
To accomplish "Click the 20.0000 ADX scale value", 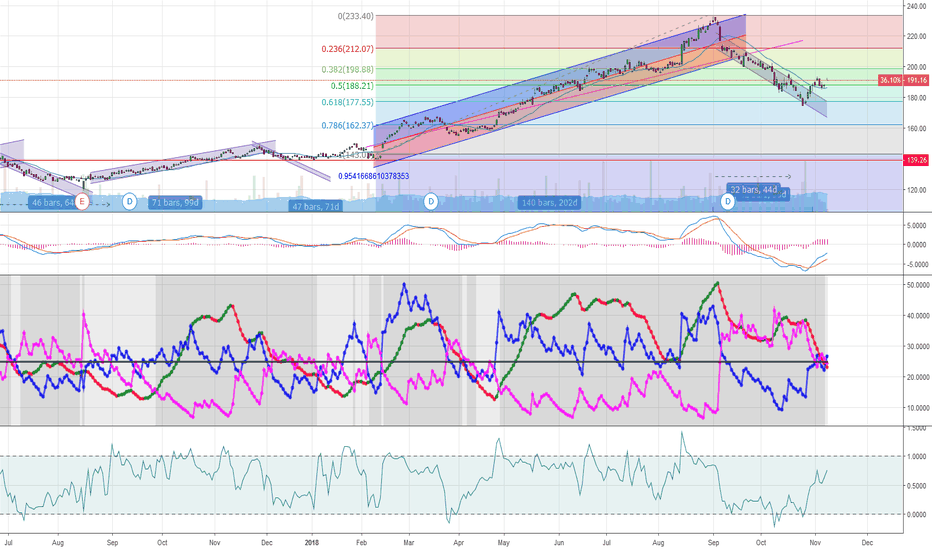I will [x=916, y=377].
